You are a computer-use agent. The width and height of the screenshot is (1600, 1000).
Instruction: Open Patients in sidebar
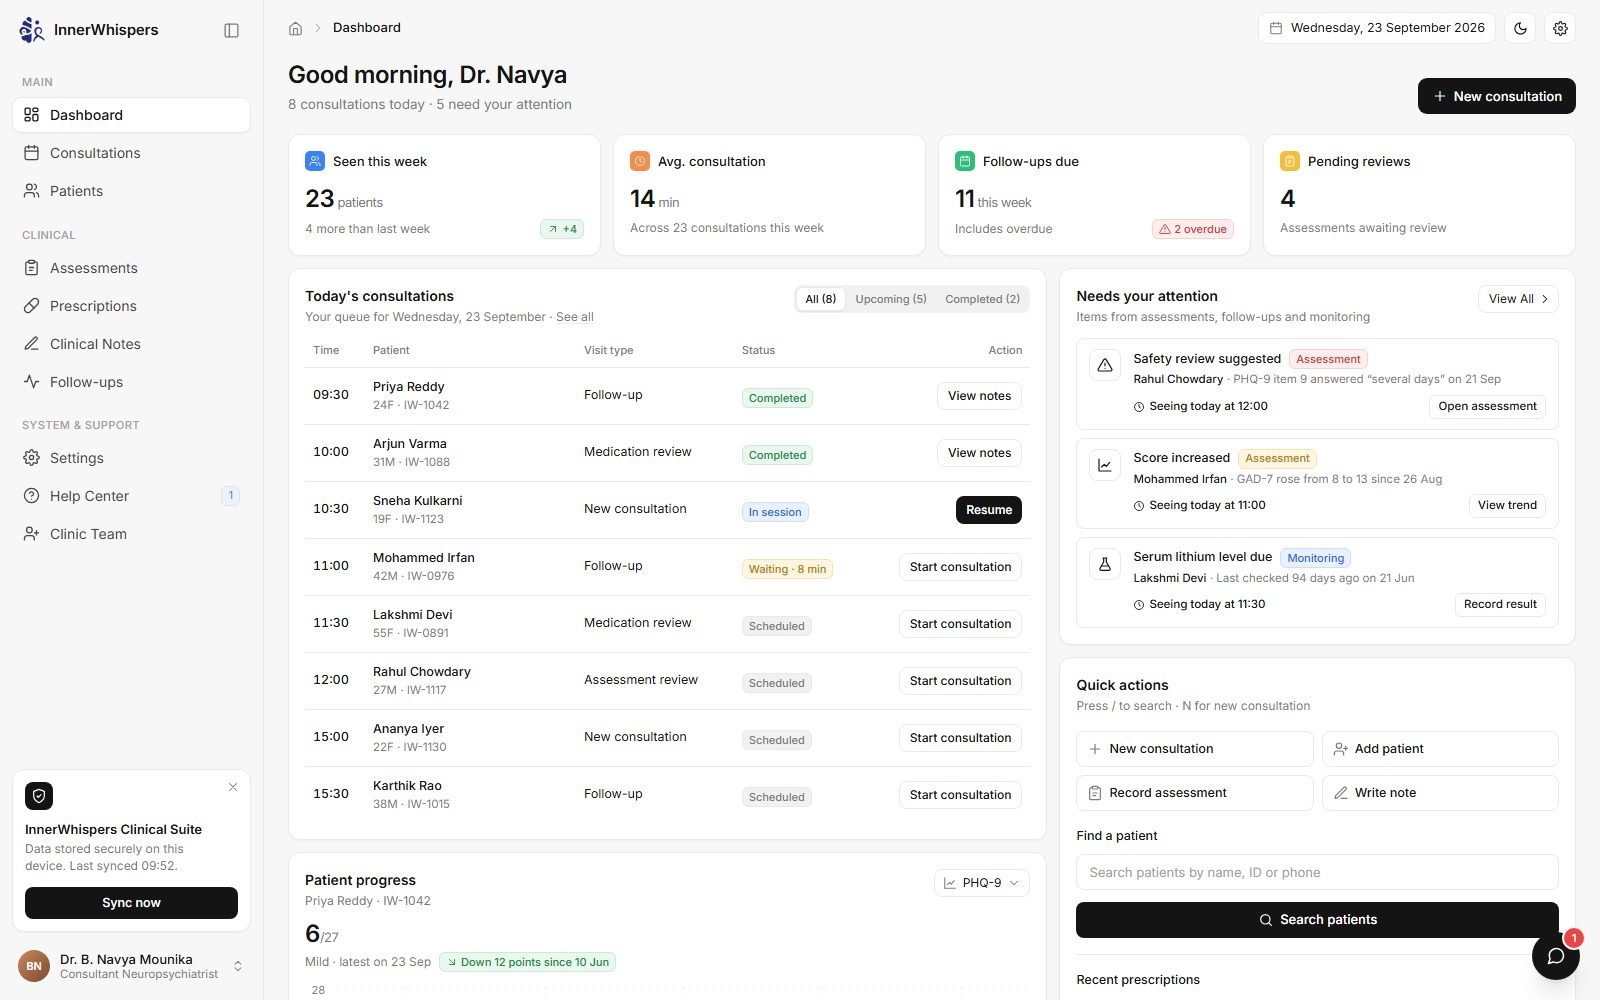132,191
